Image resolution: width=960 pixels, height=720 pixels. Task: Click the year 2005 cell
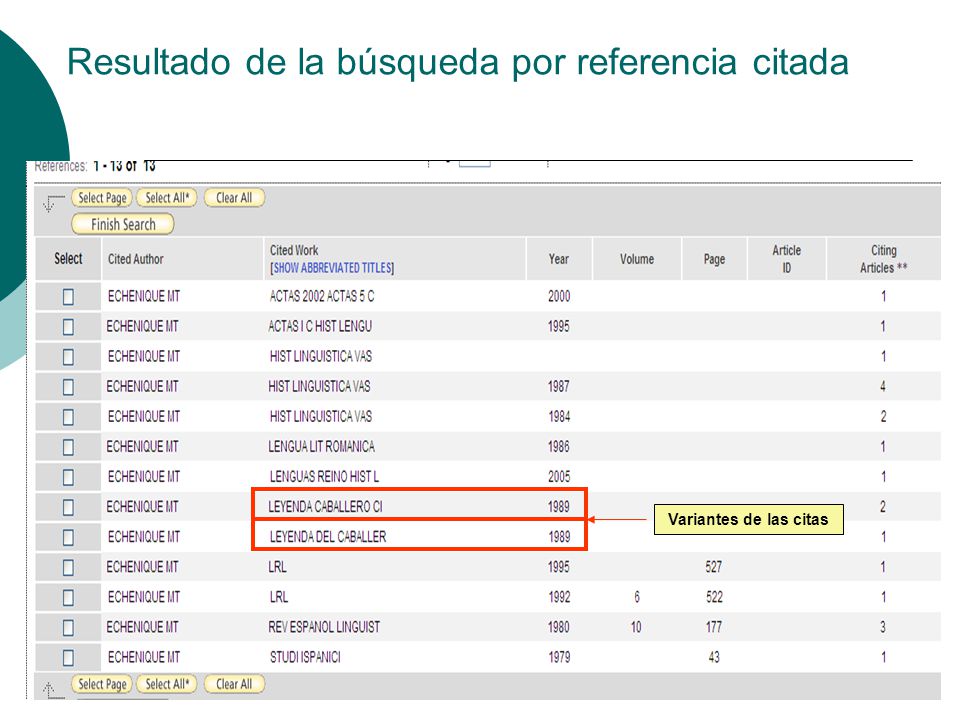(559, 476)
